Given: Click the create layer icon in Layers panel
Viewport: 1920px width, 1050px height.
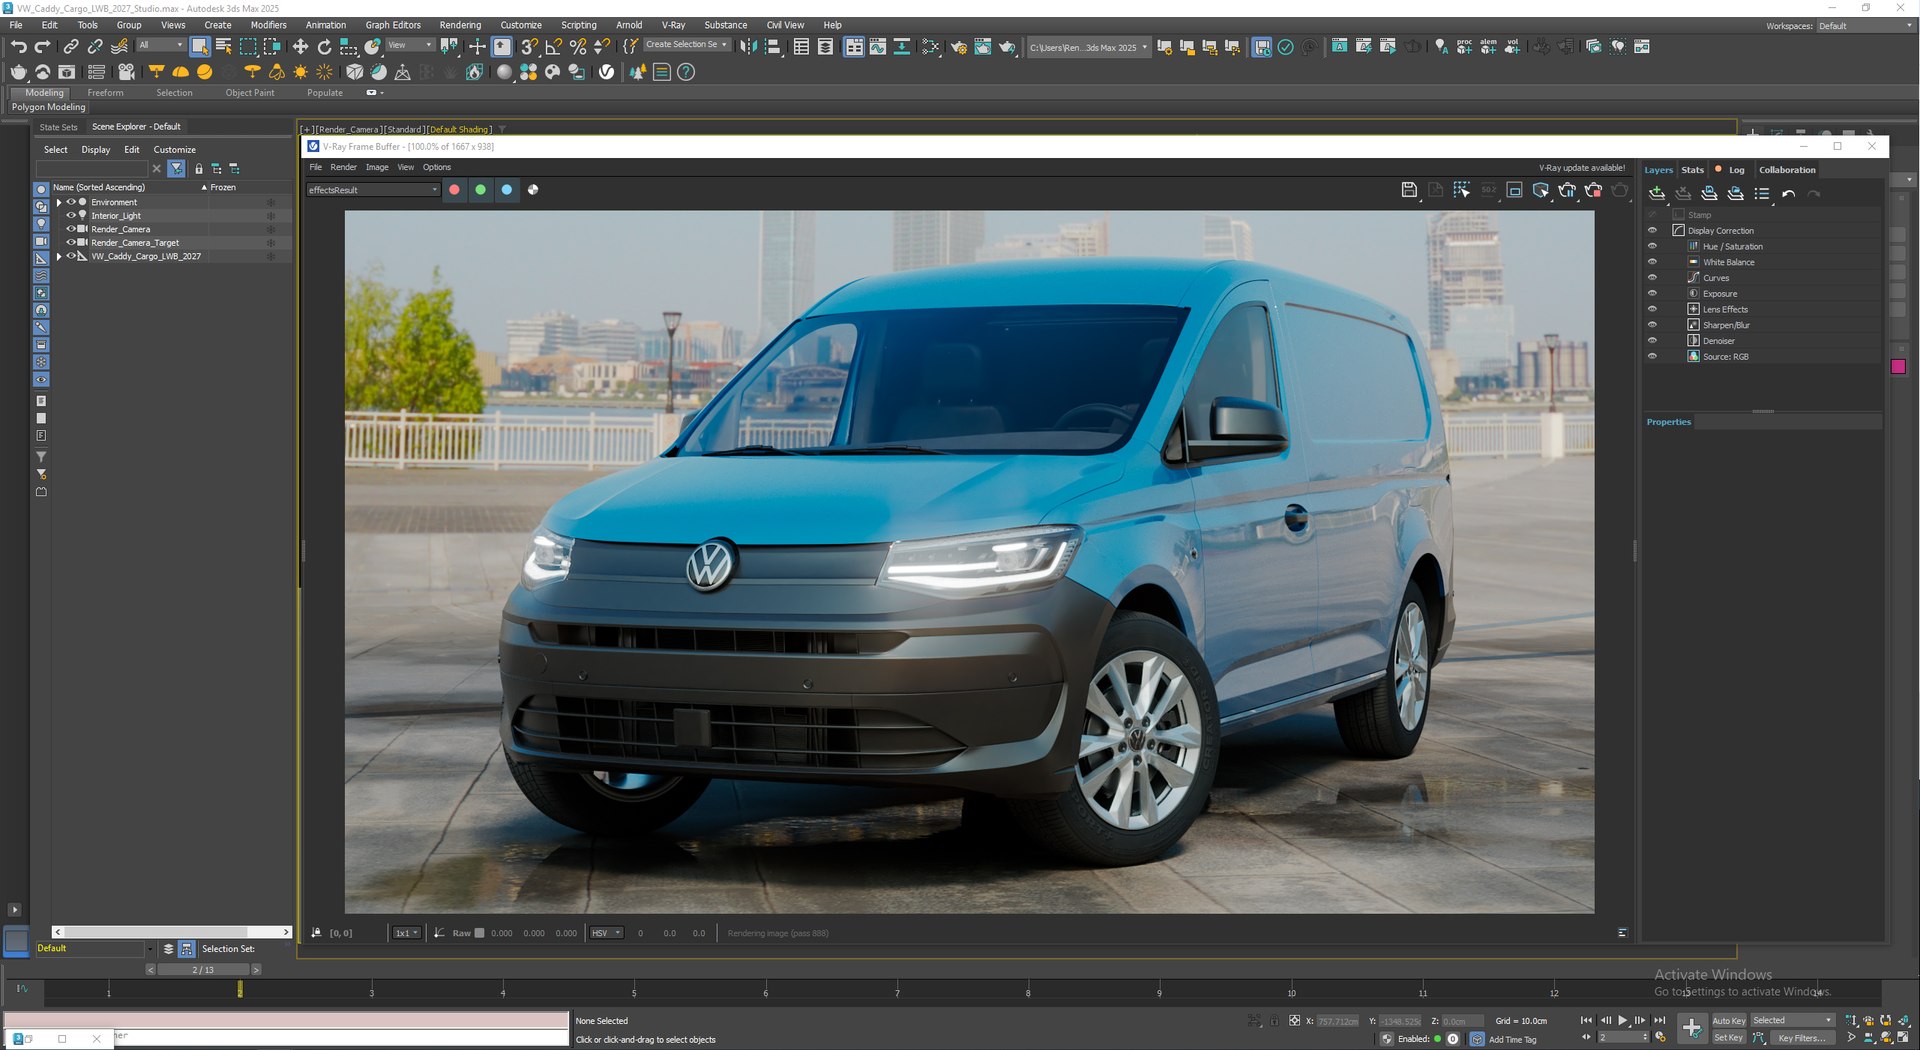Looking at the screenshot, I should [1657, 193].
